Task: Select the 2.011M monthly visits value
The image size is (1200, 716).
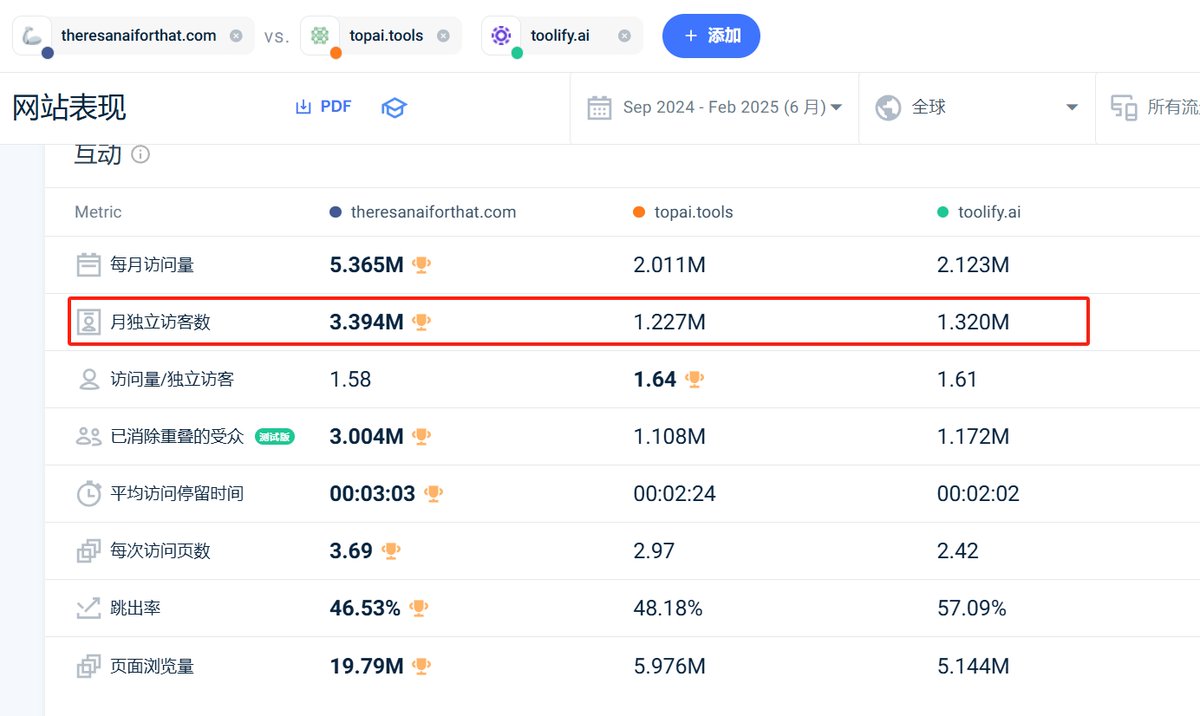Action: tap(670, 265)
